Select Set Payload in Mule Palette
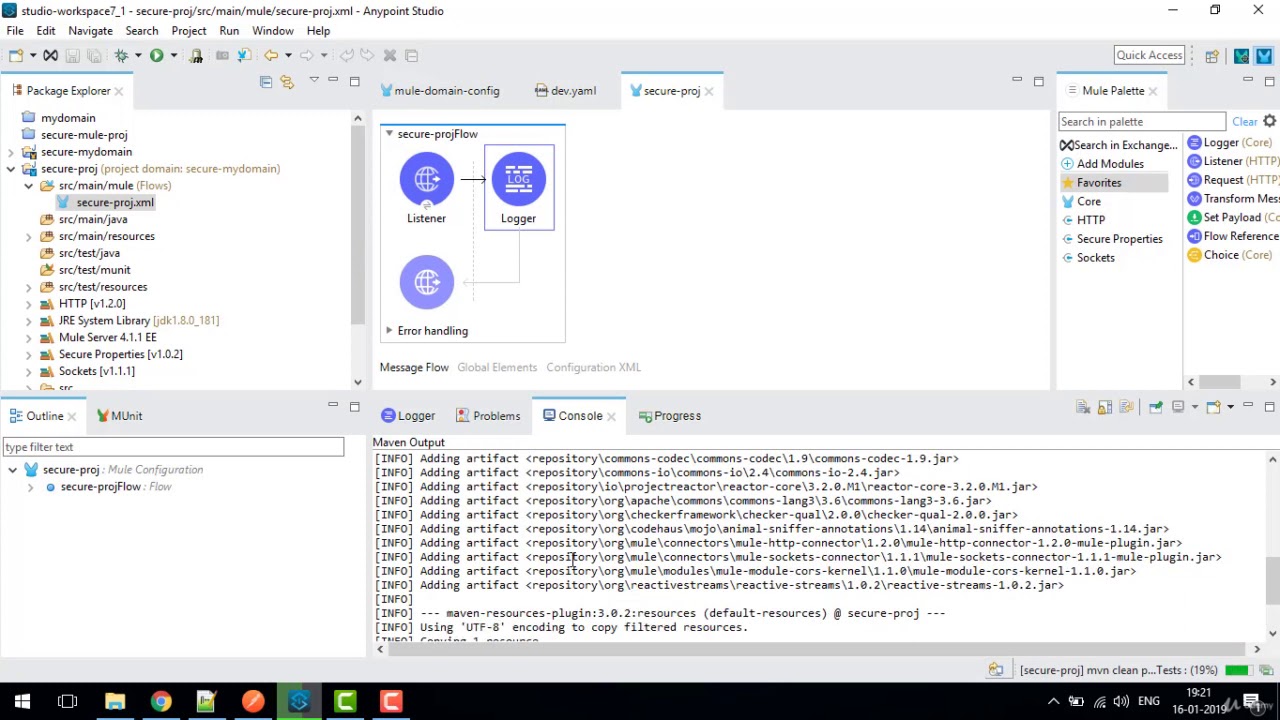Screen dimensions: 1280x720 (1233, 217)
